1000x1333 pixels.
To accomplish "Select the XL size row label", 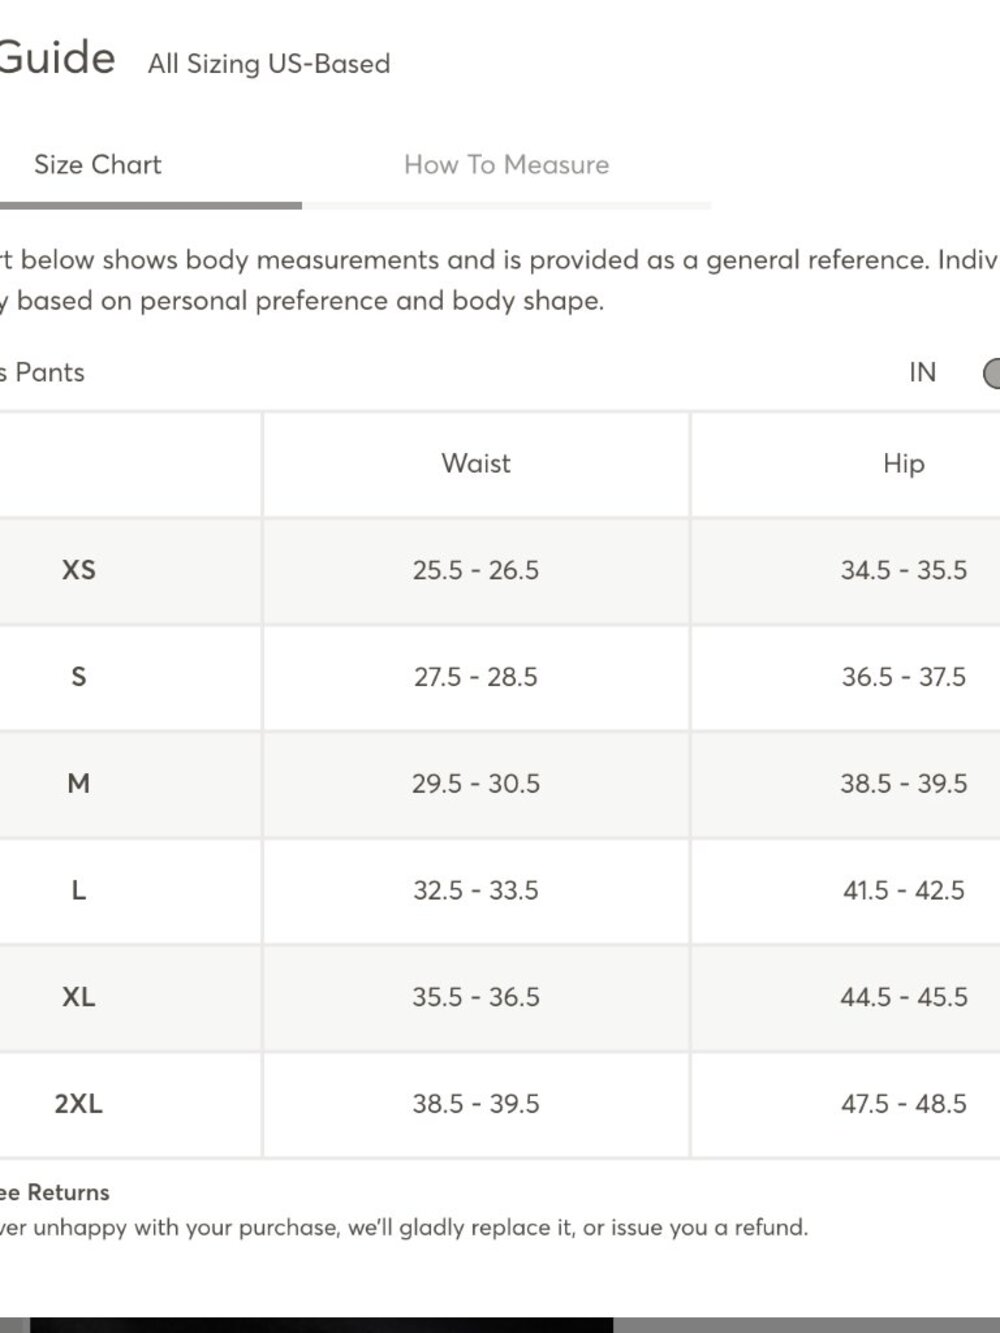I will 79,997.
